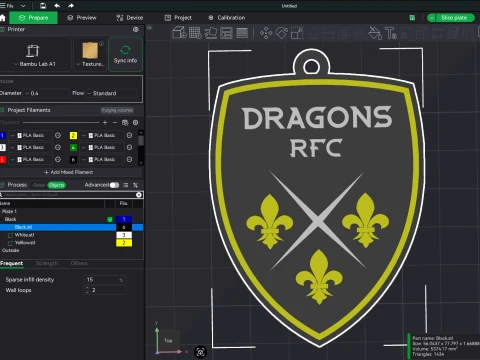The height and width of the screenshot is (360, 480).
Task: Open filament 1 PLA Basic dropdown
Action: 30,135
